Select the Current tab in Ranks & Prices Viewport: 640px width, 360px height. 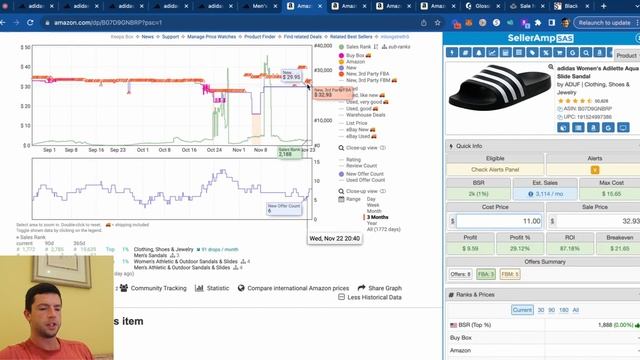(522, 310)
